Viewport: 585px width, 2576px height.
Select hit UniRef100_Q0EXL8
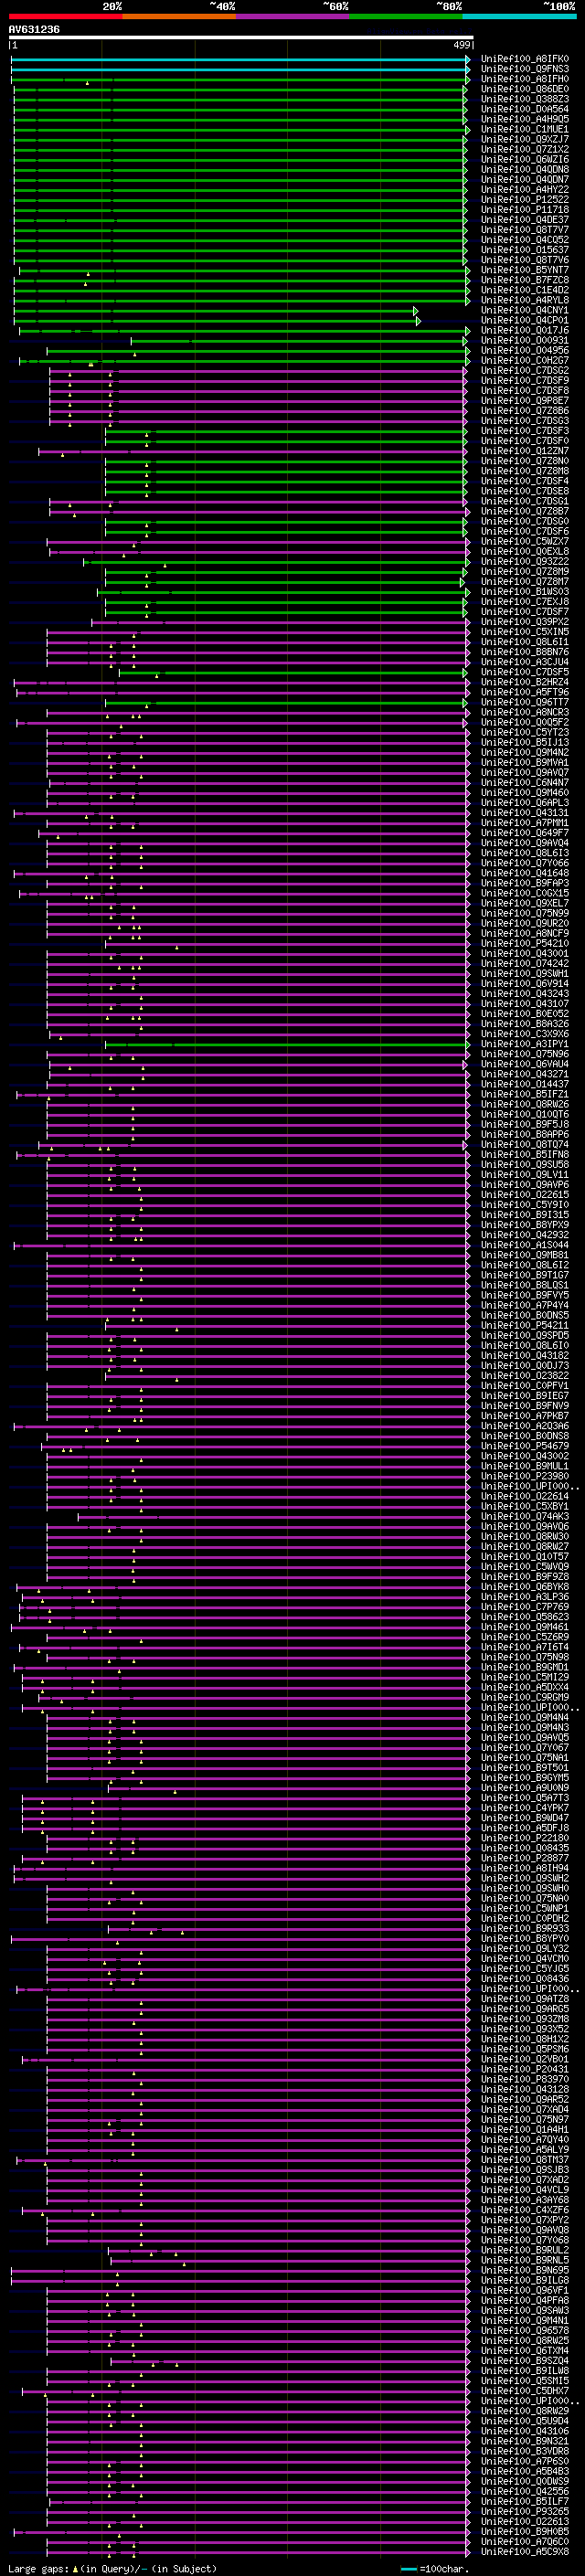click(524, 551)
